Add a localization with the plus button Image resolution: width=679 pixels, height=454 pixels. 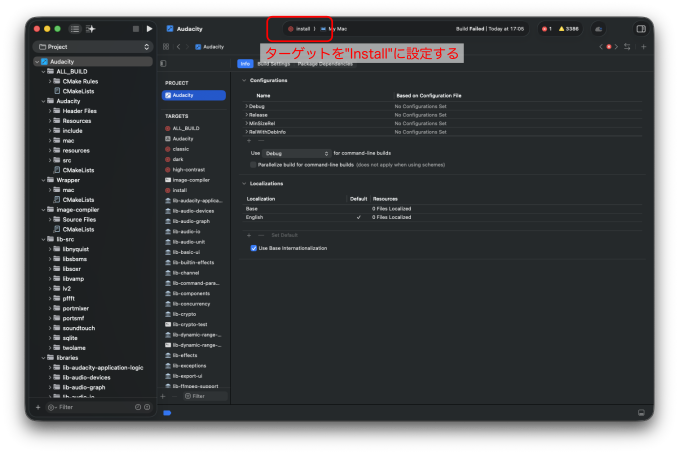pos(249,235)
